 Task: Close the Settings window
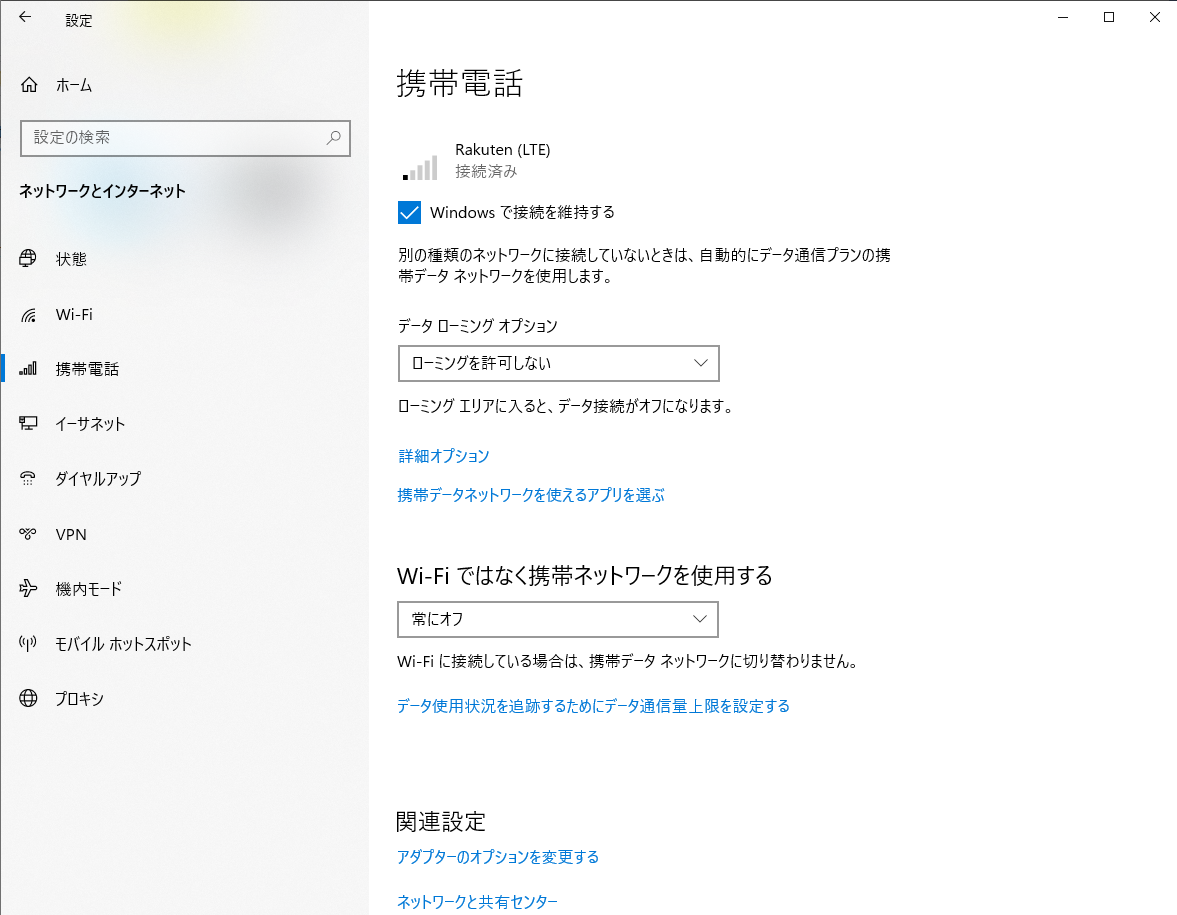(x=1154, y=17)
